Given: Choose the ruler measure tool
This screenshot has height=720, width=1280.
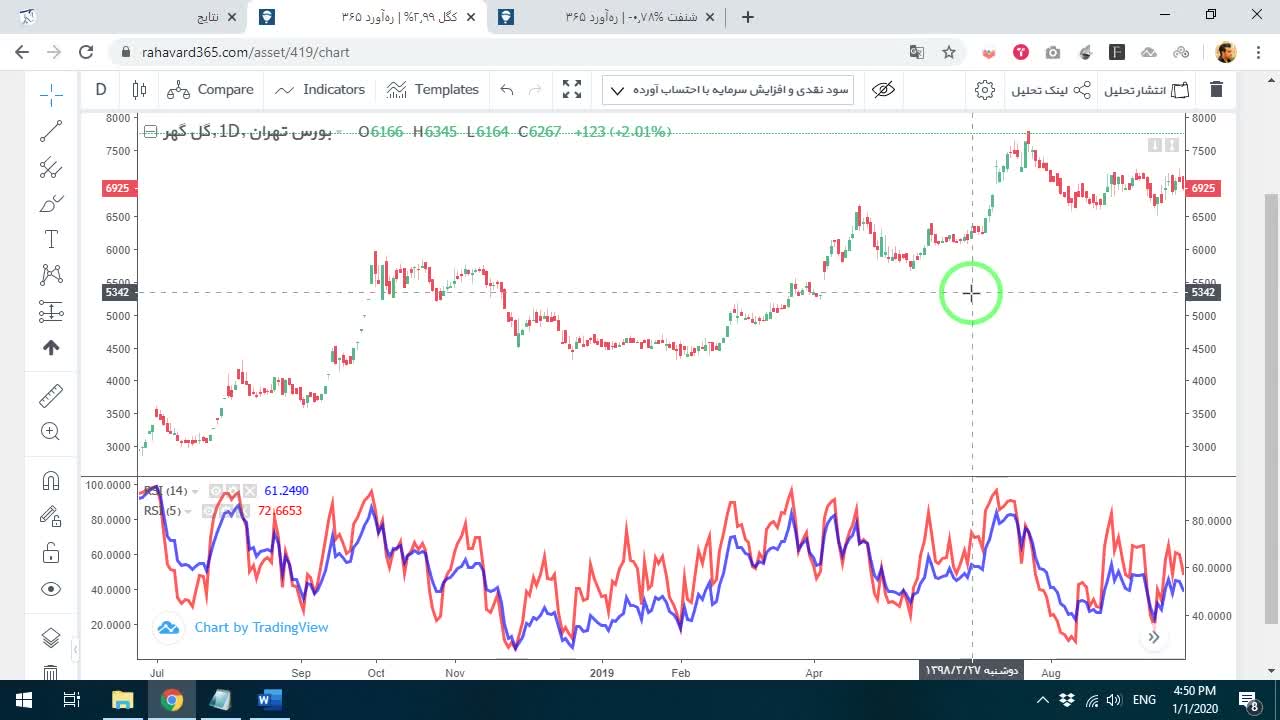Looking at the screenshot, I should point(51,396).
